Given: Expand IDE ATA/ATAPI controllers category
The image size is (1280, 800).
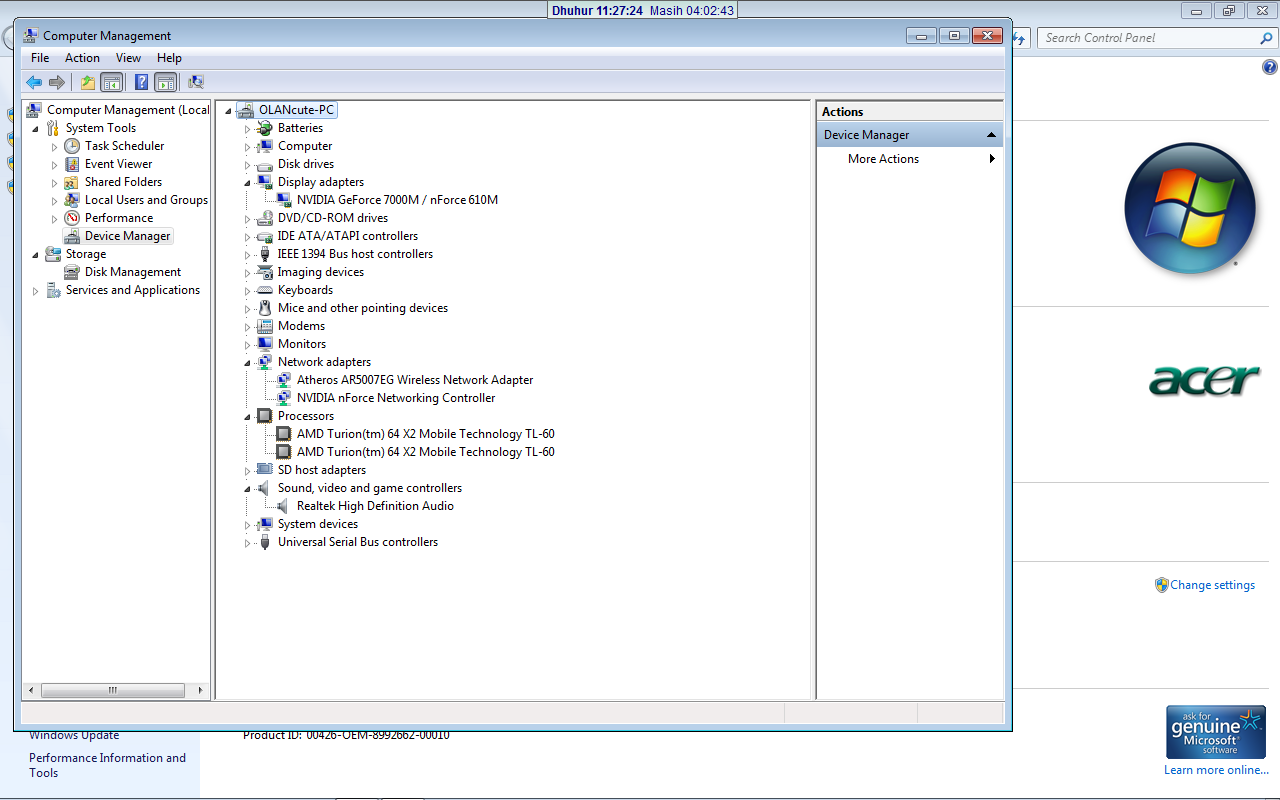Looking at the screenshot, I should tap(248, 237).
